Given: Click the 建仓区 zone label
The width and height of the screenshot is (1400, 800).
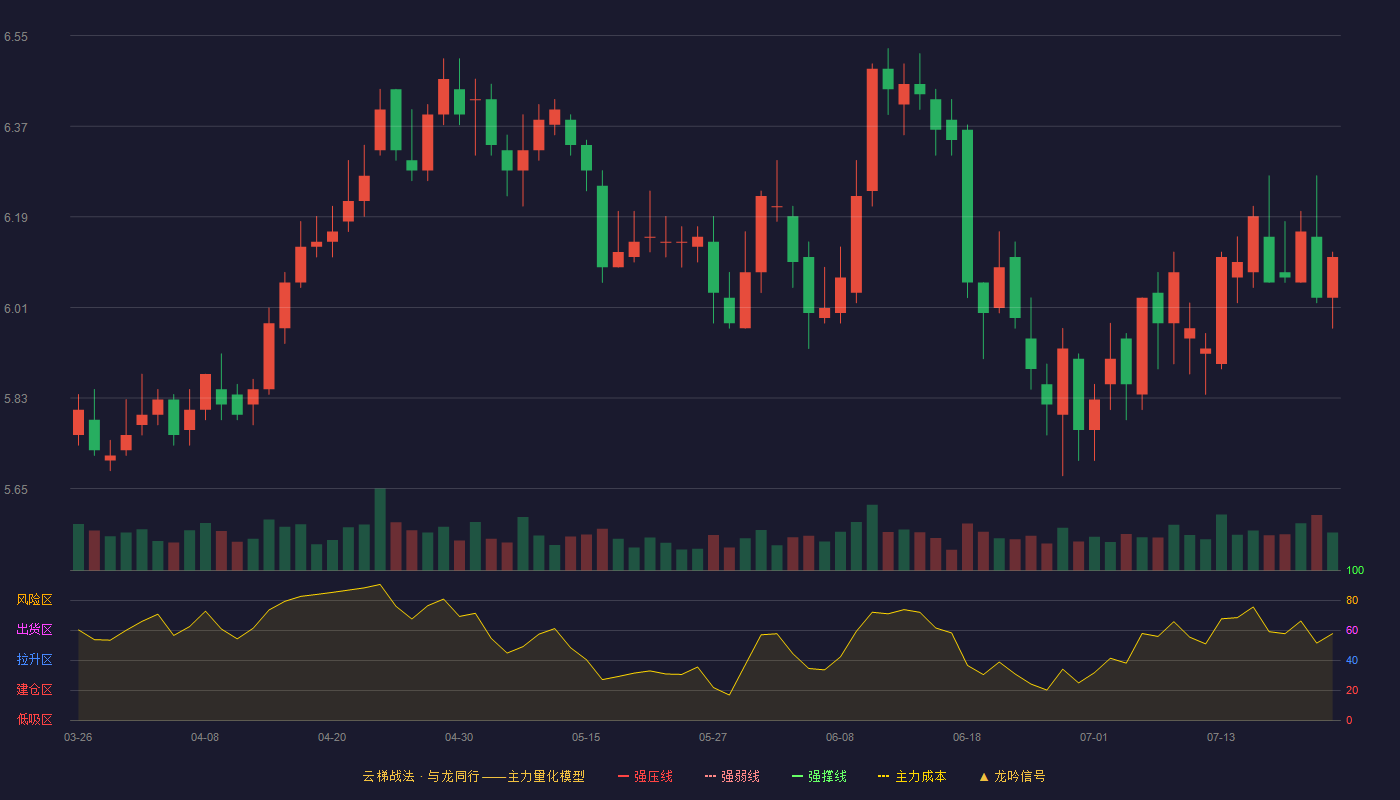Looking at the screenshot, I should click(35, 690).
